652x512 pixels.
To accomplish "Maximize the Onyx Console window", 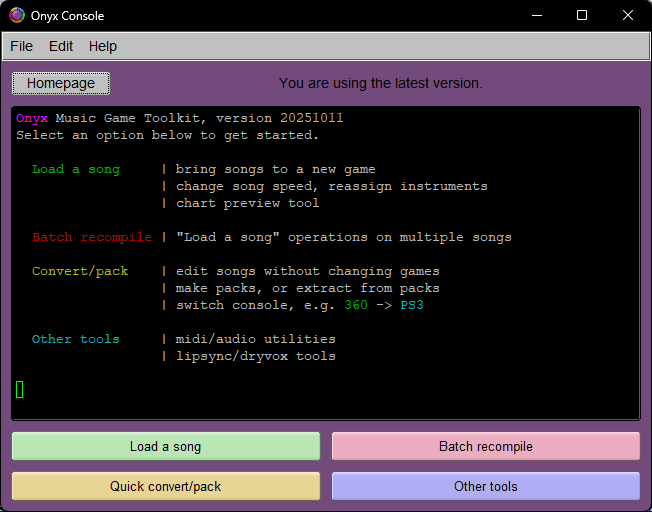I will [x=582, y=16].
